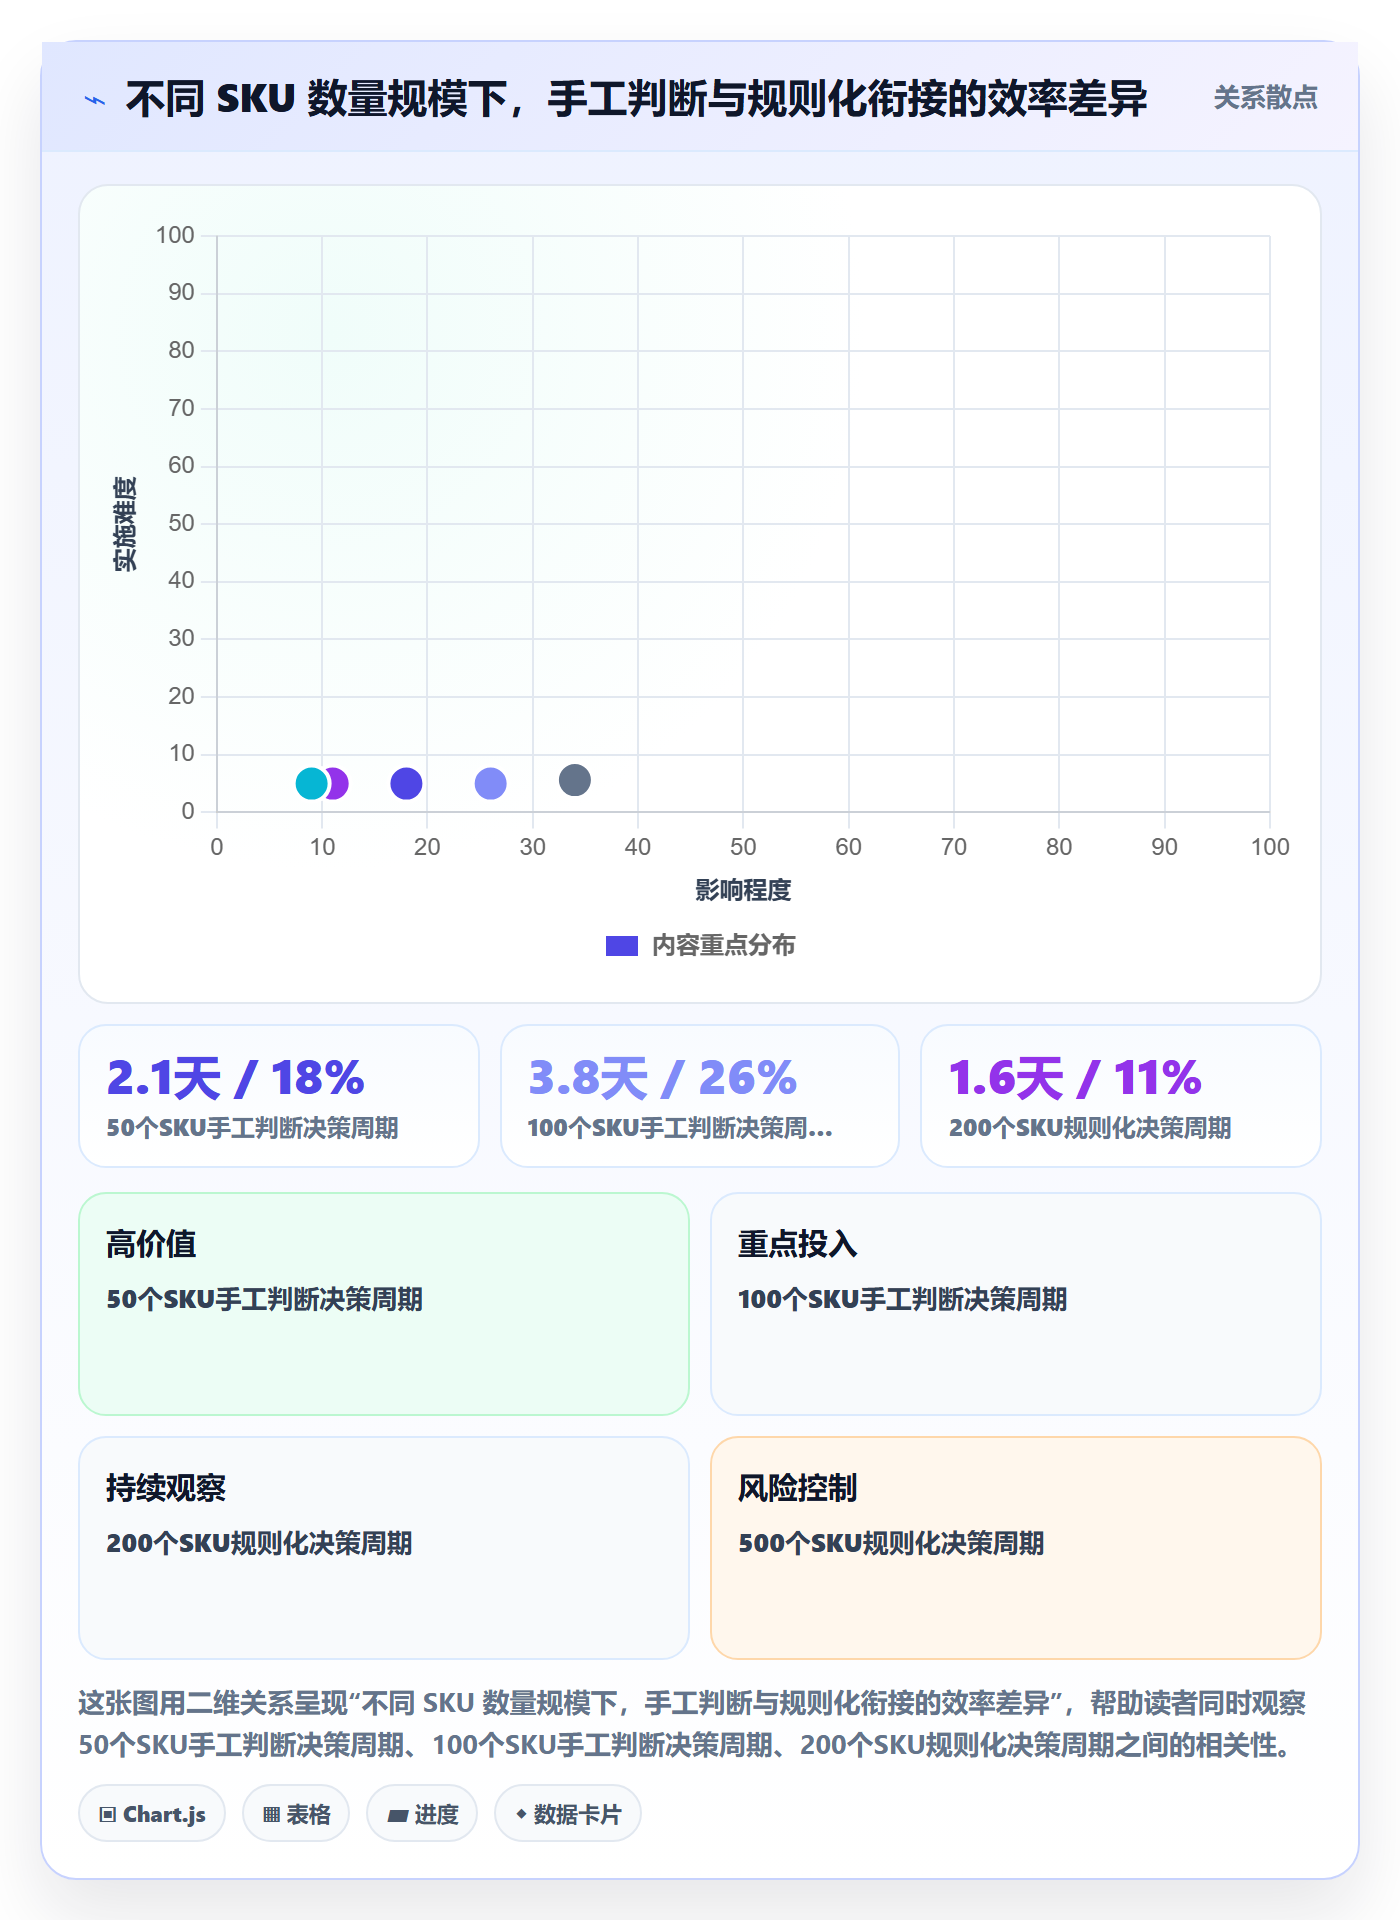Viewport: 1400px width, 1920px height.
Task: Click the 关系散点 chart type label
Action: click(1265, 98)
